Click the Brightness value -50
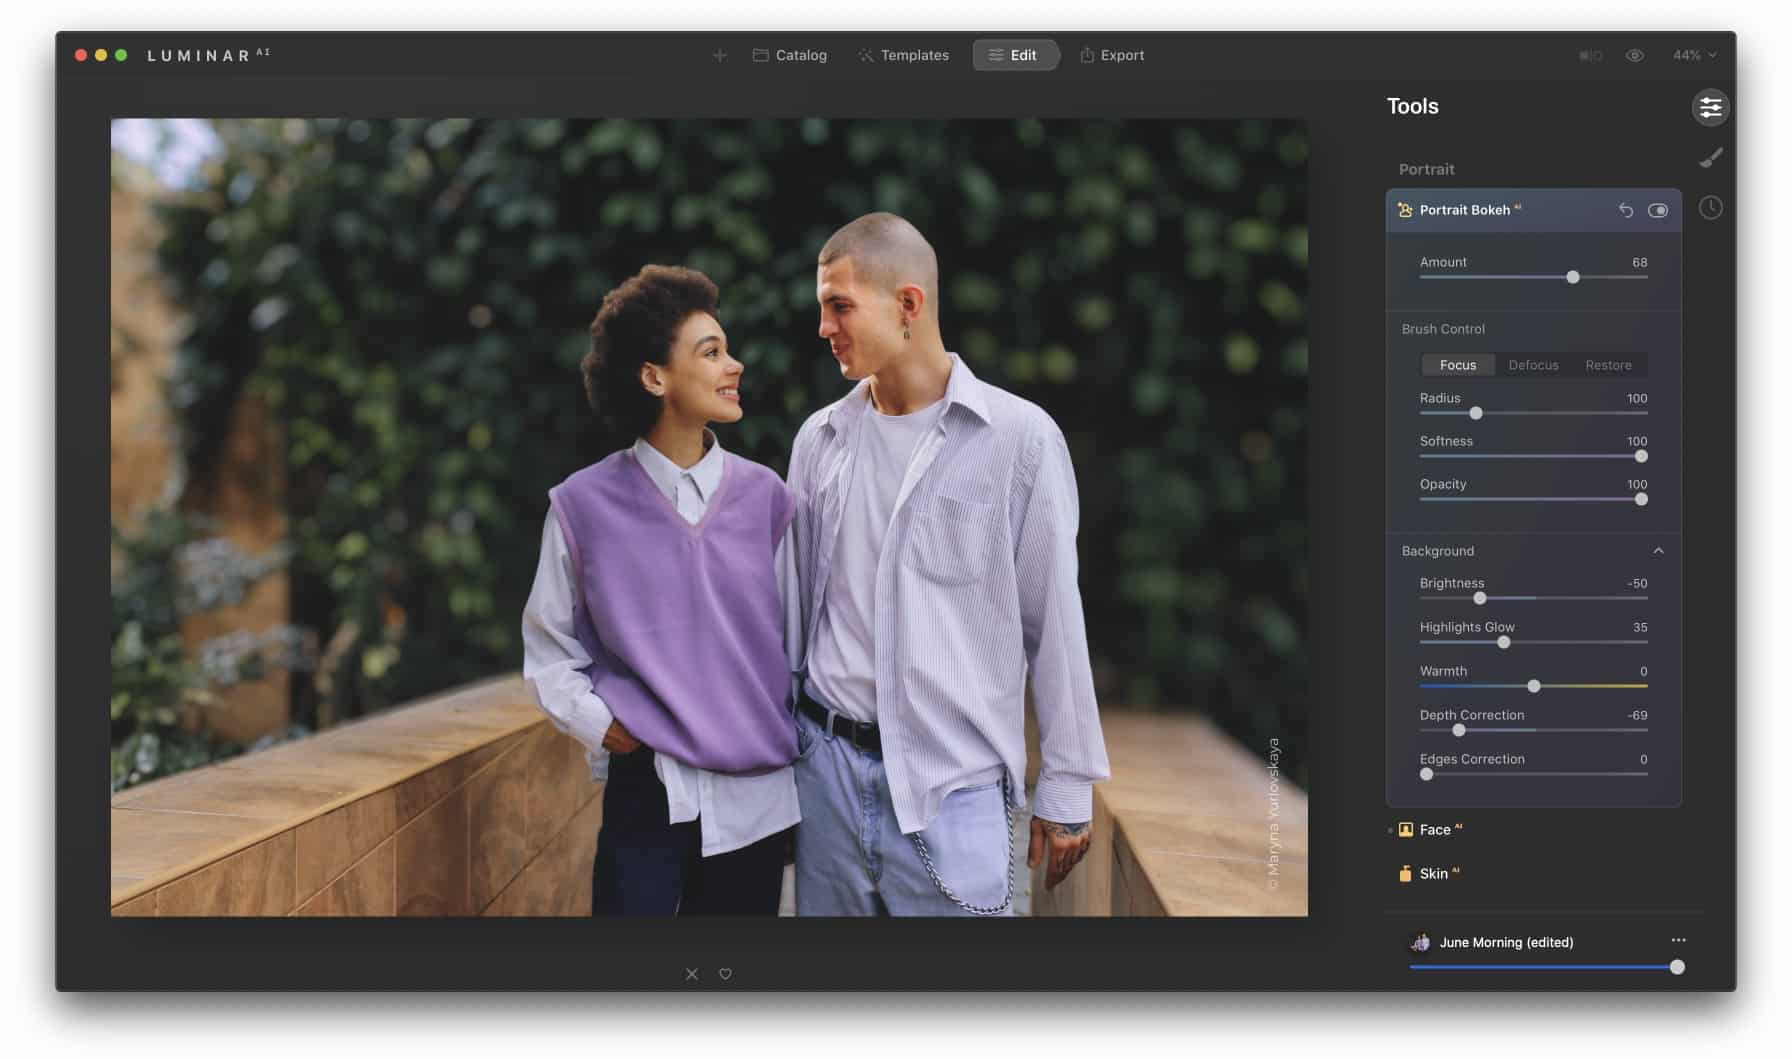The image size is (1792, 1059). pyautogui.click(x=1637, y=583)
